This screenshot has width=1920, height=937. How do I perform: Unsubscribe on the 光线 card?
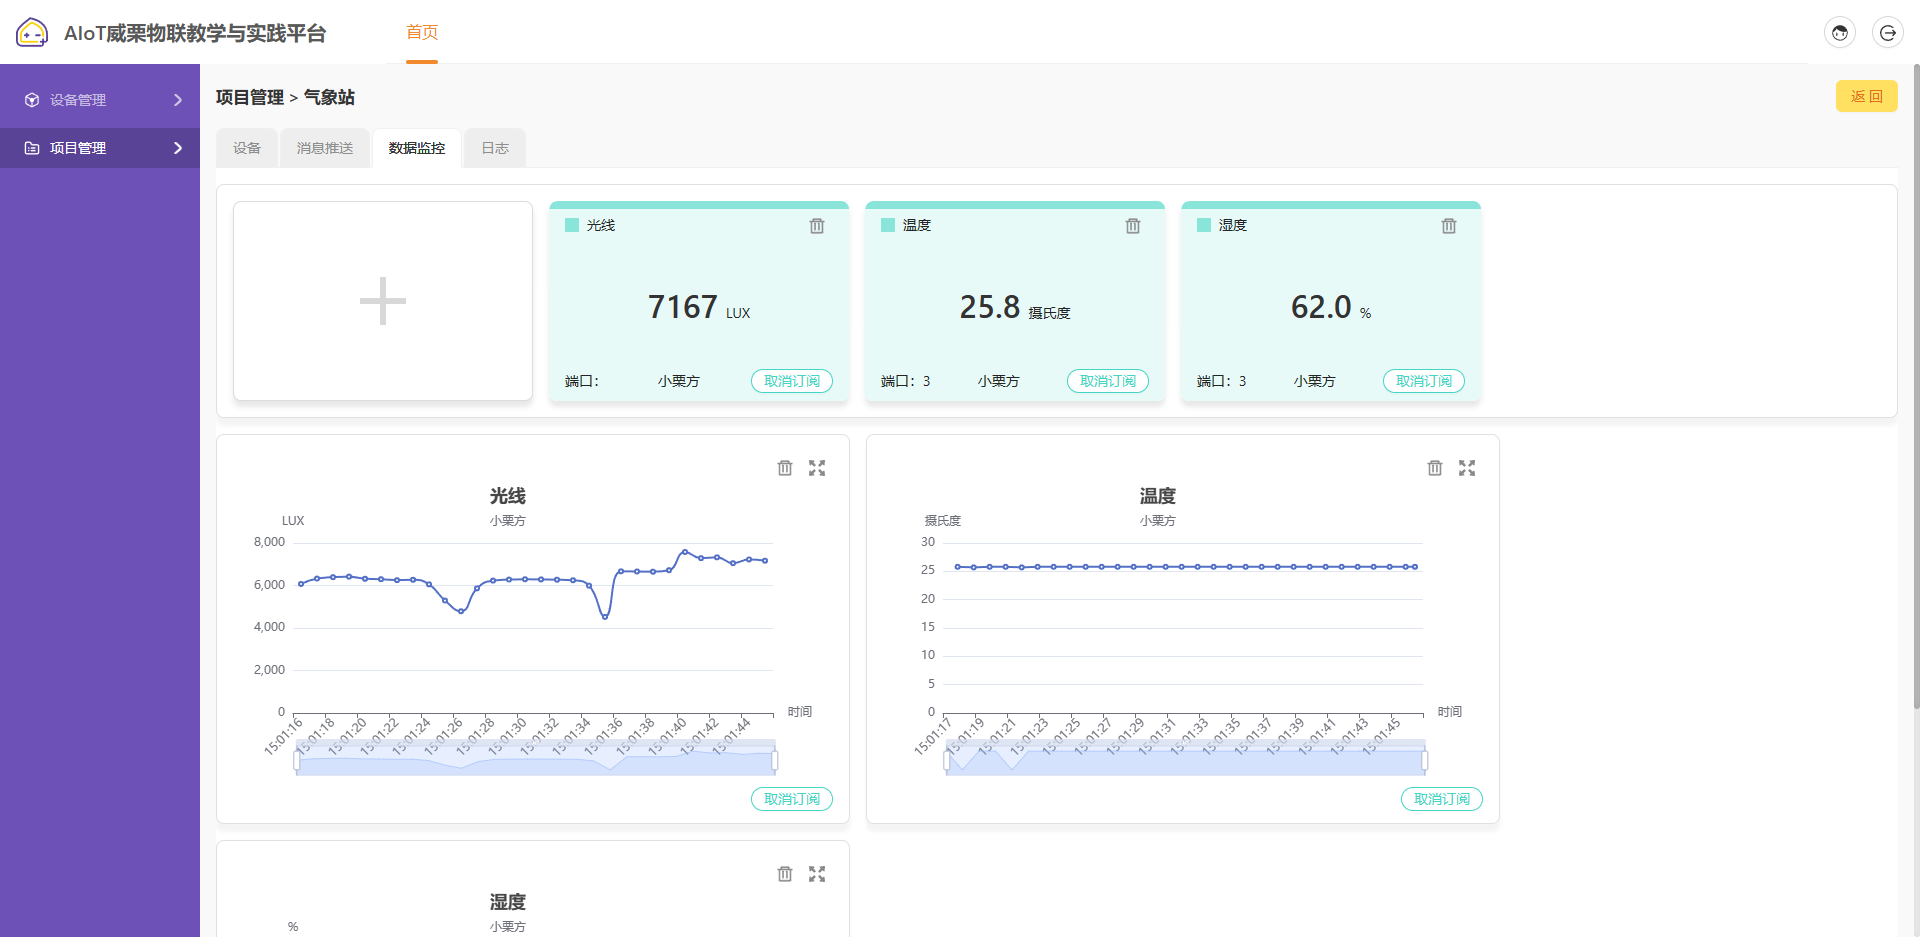791,381
